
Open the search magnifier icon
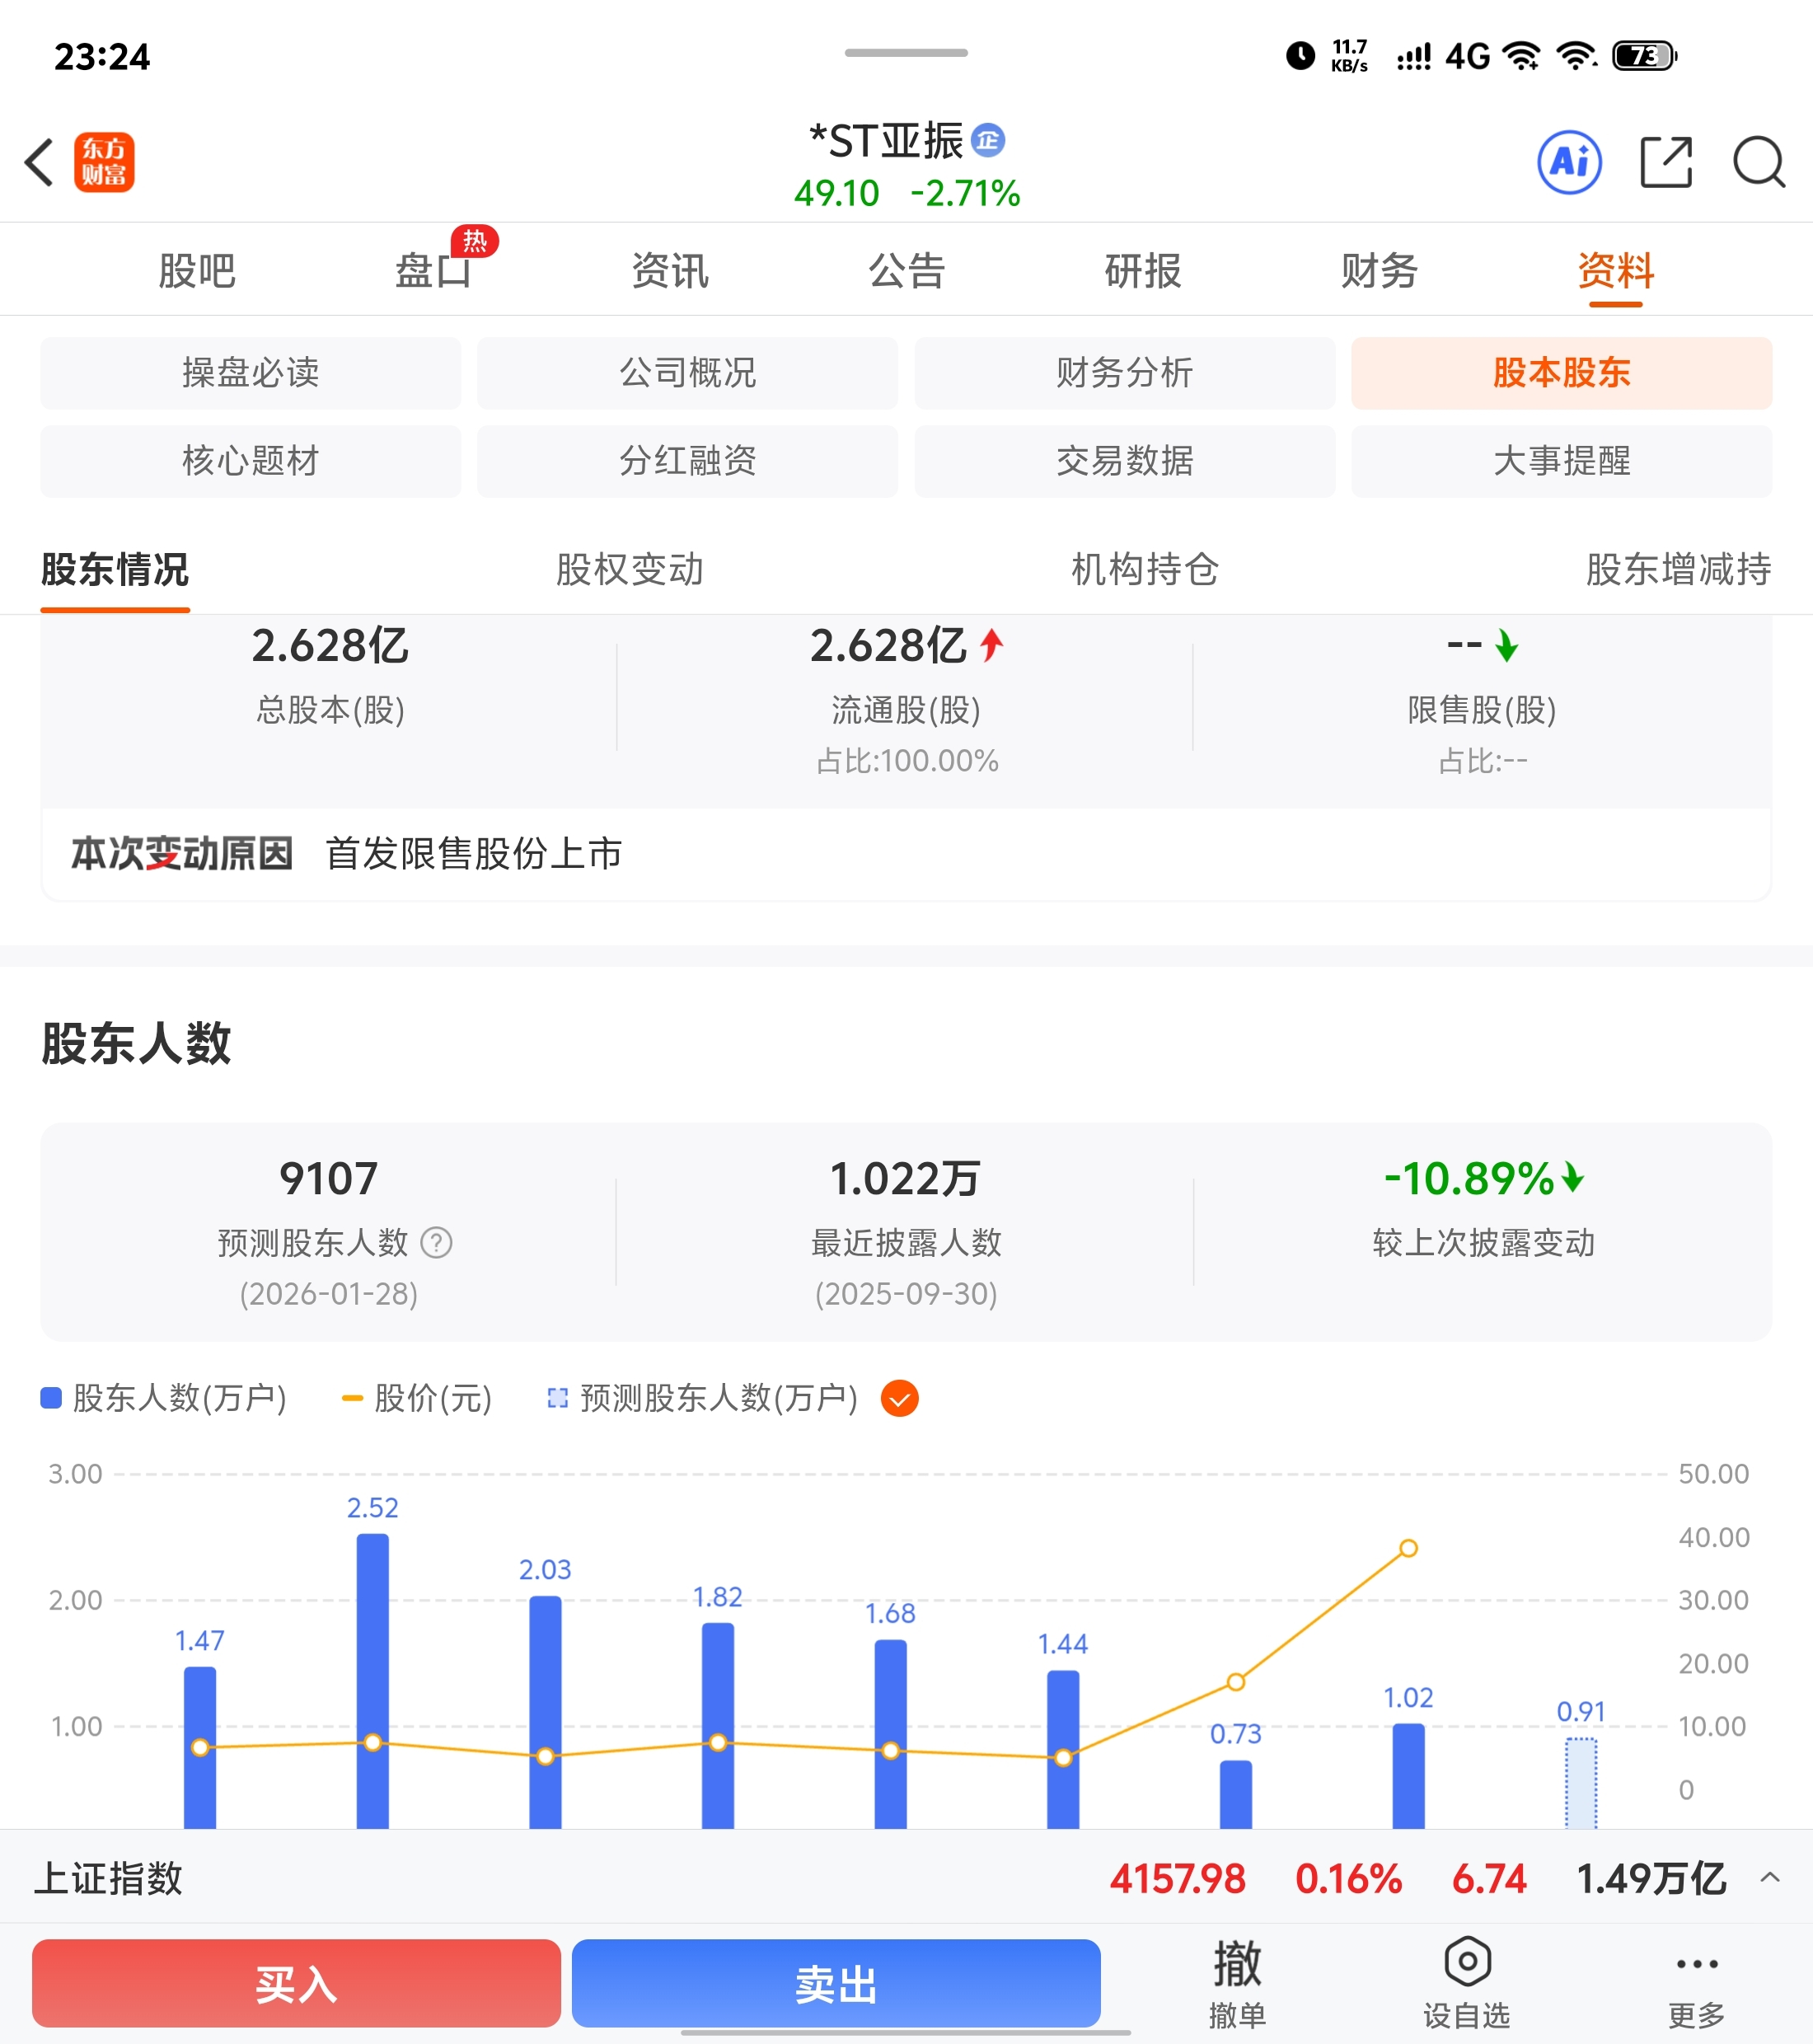tap(1758, 162)
